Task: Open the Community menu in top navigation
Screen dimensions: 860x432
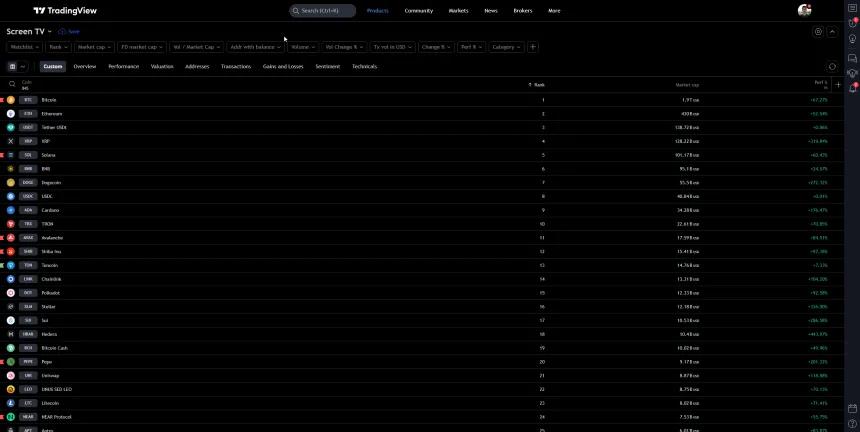Action: pyautogui.click(x=418, y=10)
